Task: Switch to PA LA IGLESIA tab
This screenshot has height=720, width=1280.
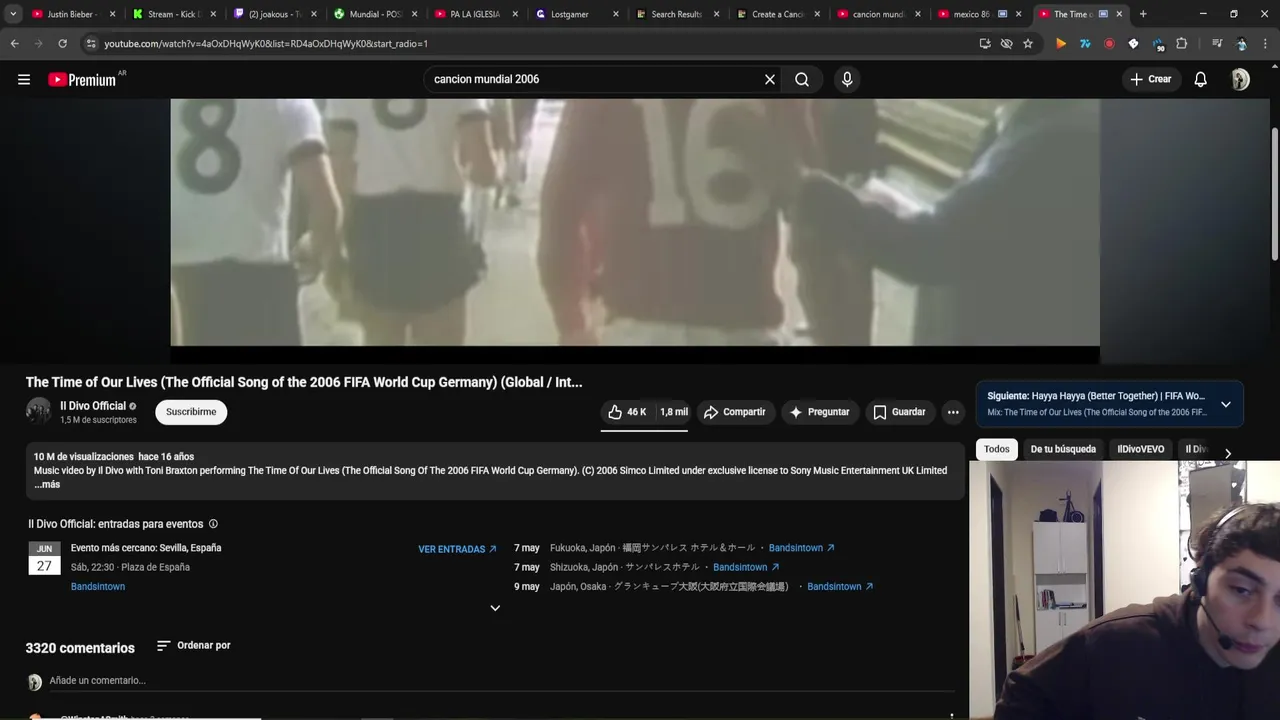Action: (476, 14)
